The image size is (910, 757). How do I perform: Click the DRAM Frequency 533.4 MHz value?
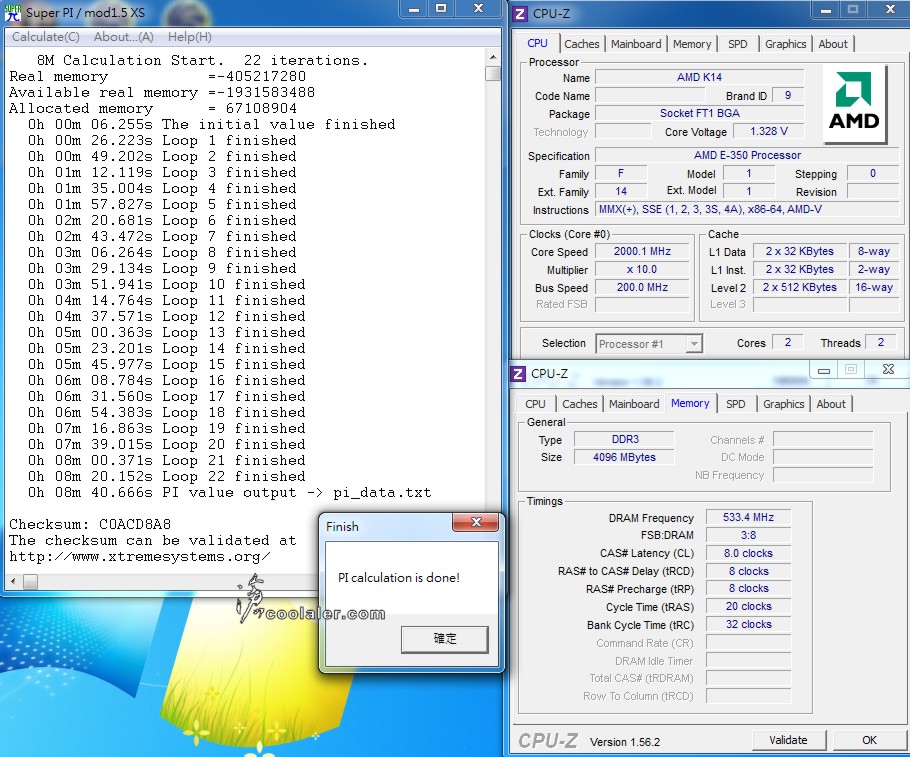click(749, 517)
